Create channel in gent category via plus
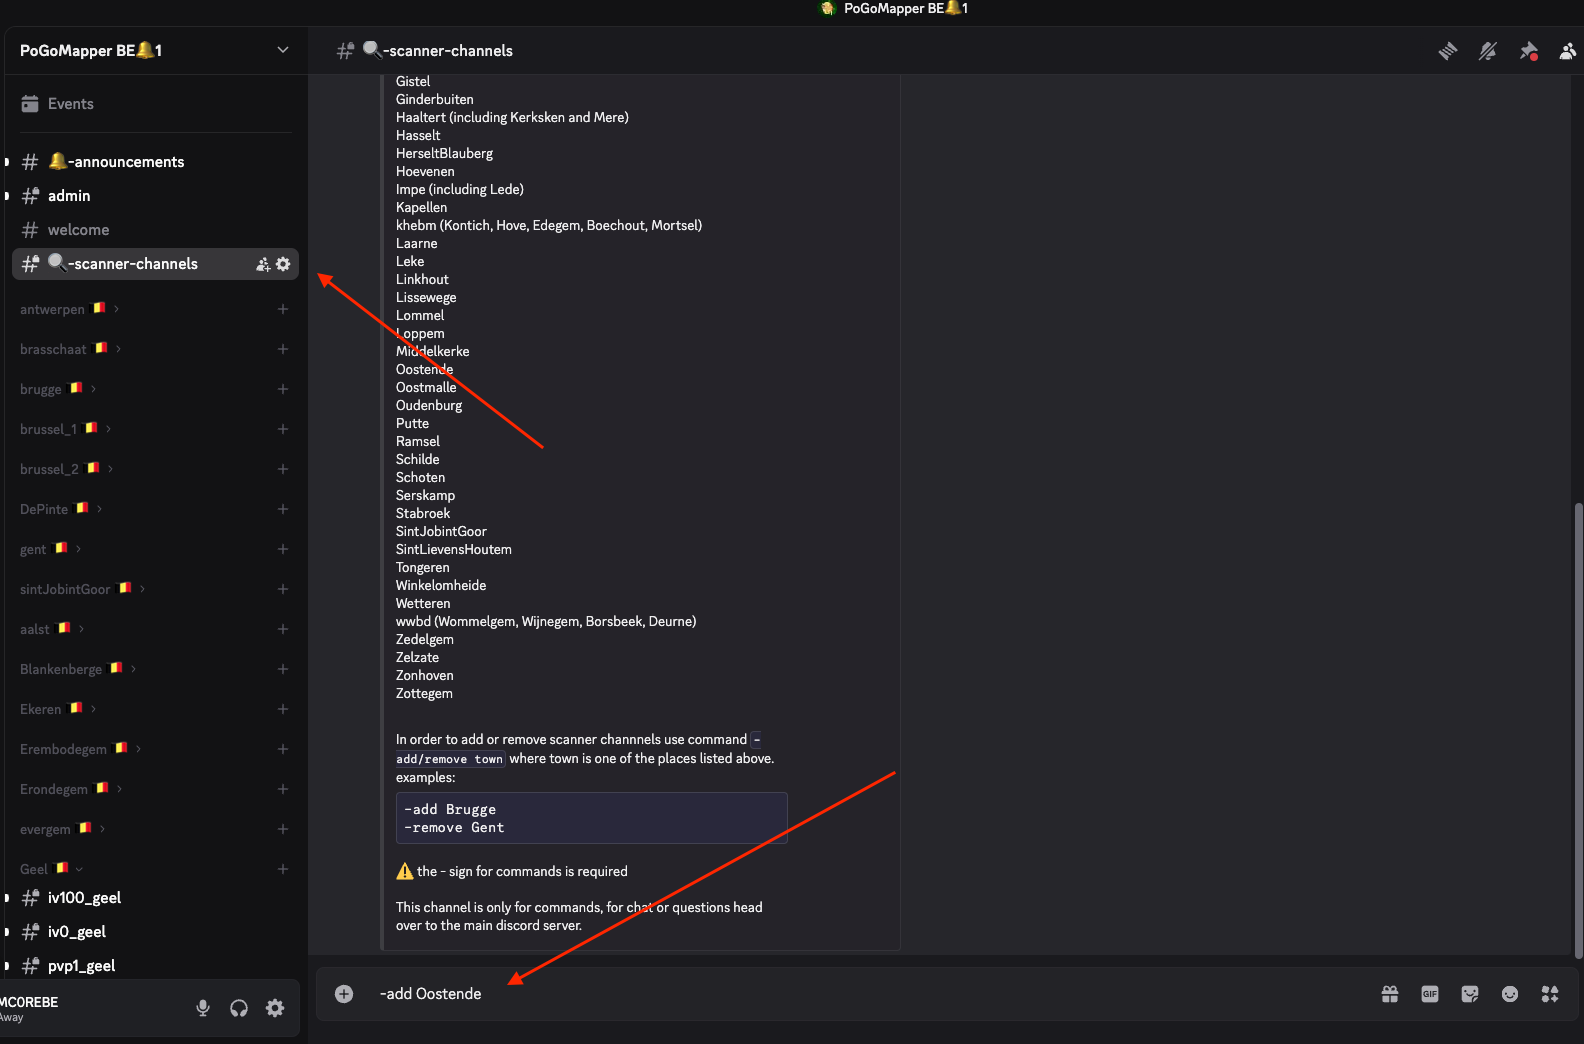Viewport: 1584px width, 1044px height. point(283,549)
